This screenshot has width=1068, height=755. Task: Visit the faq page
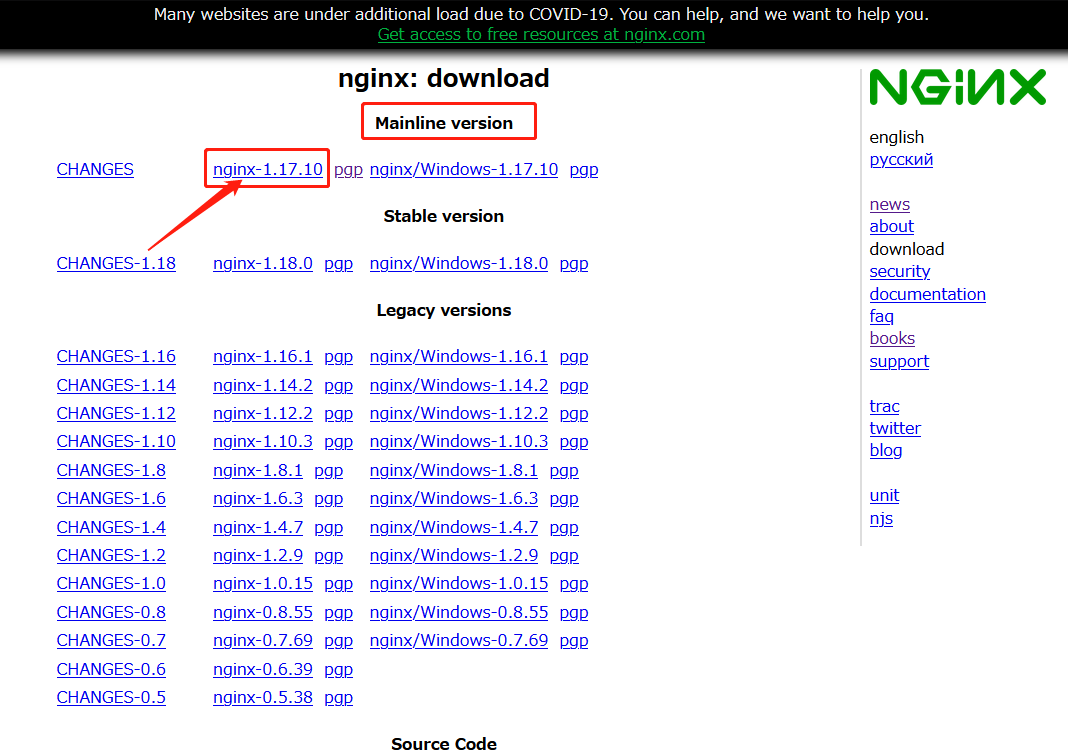click(x=881, y=317)
